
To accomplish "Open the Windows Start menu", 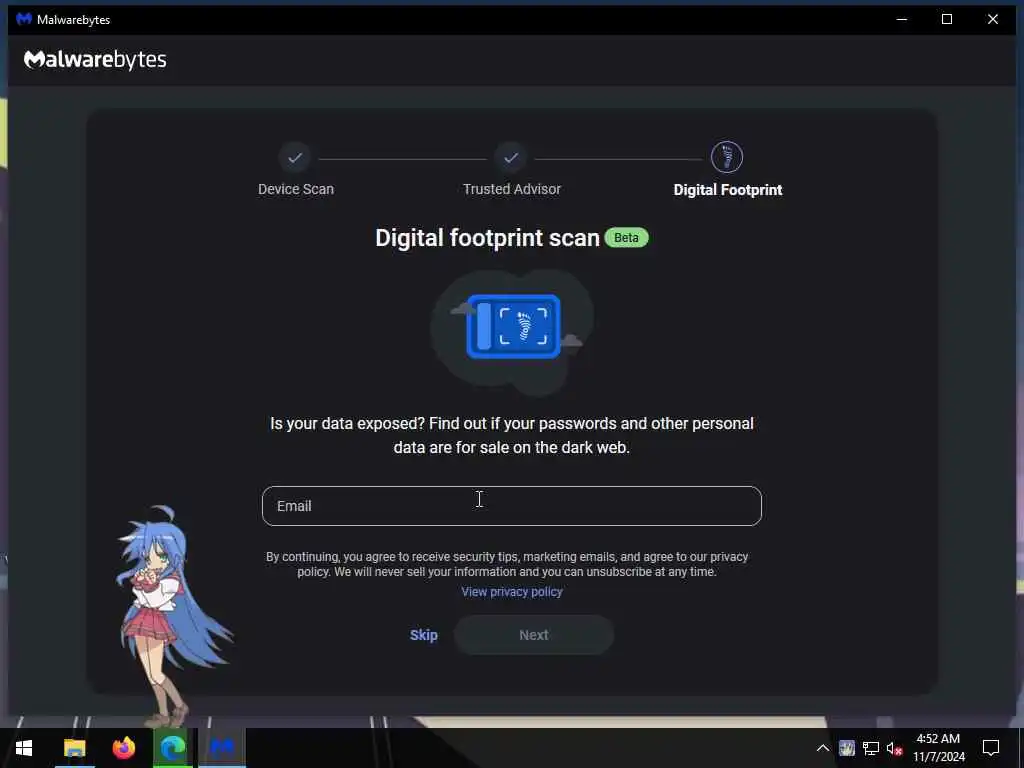I will coord(24,748).
